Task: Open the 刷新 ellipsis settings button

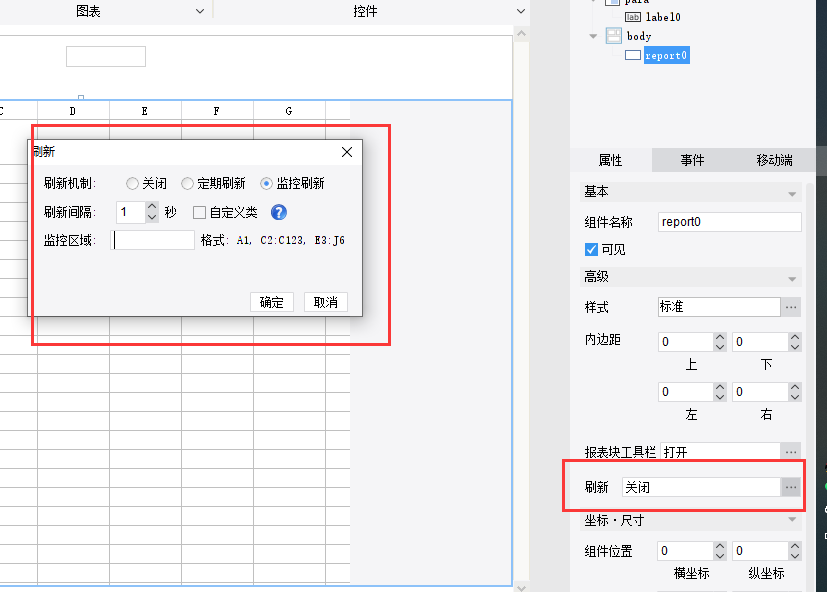Action: click(791, 487)
